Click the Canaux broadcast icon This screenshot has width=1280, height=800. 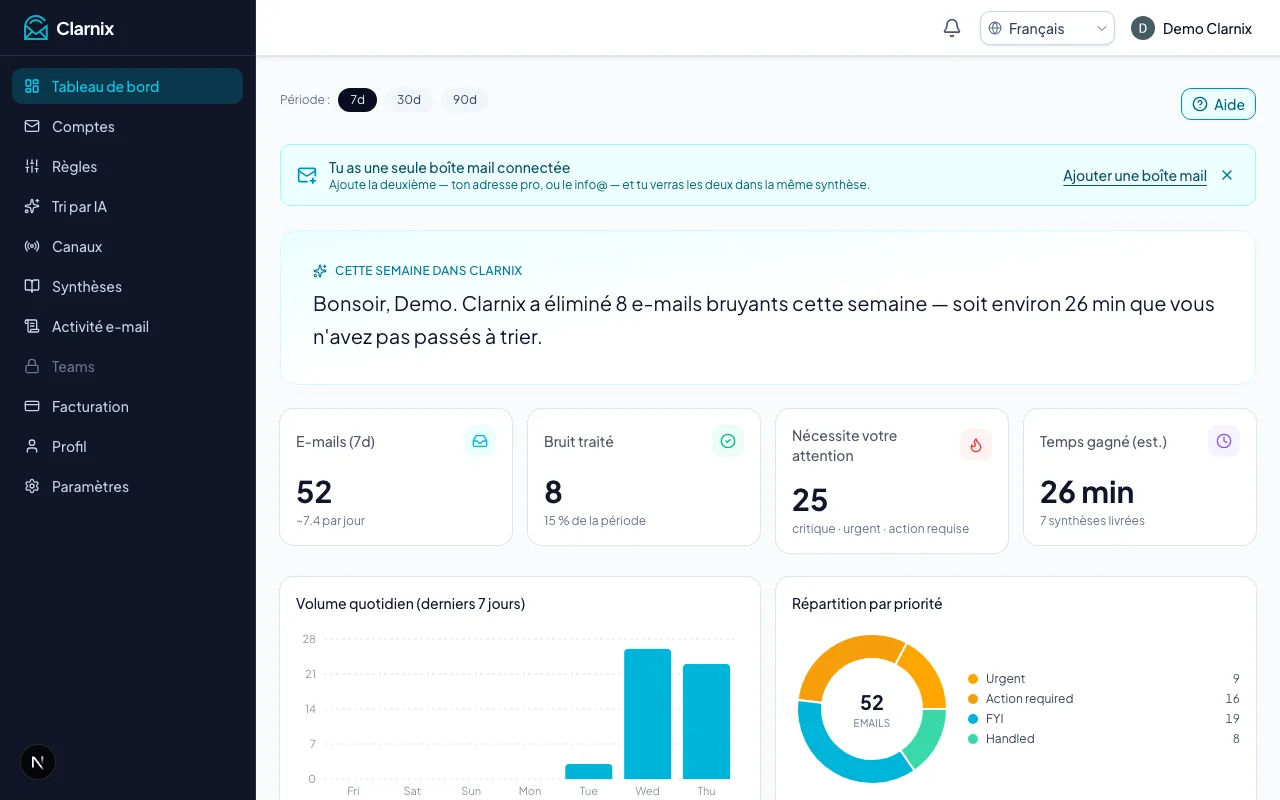pos(32,246)
